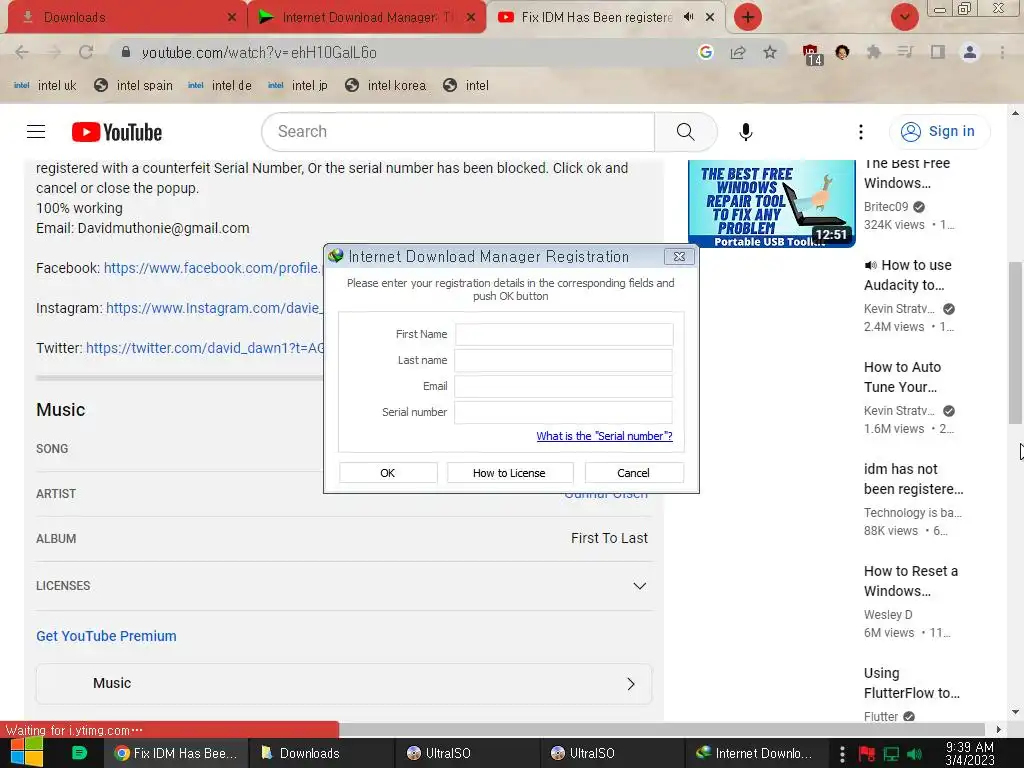Image resolution: width=1024 pixels, height=768 pixels.
Task: Click green chat icon in taskbar
Action: tap(79, 753)
